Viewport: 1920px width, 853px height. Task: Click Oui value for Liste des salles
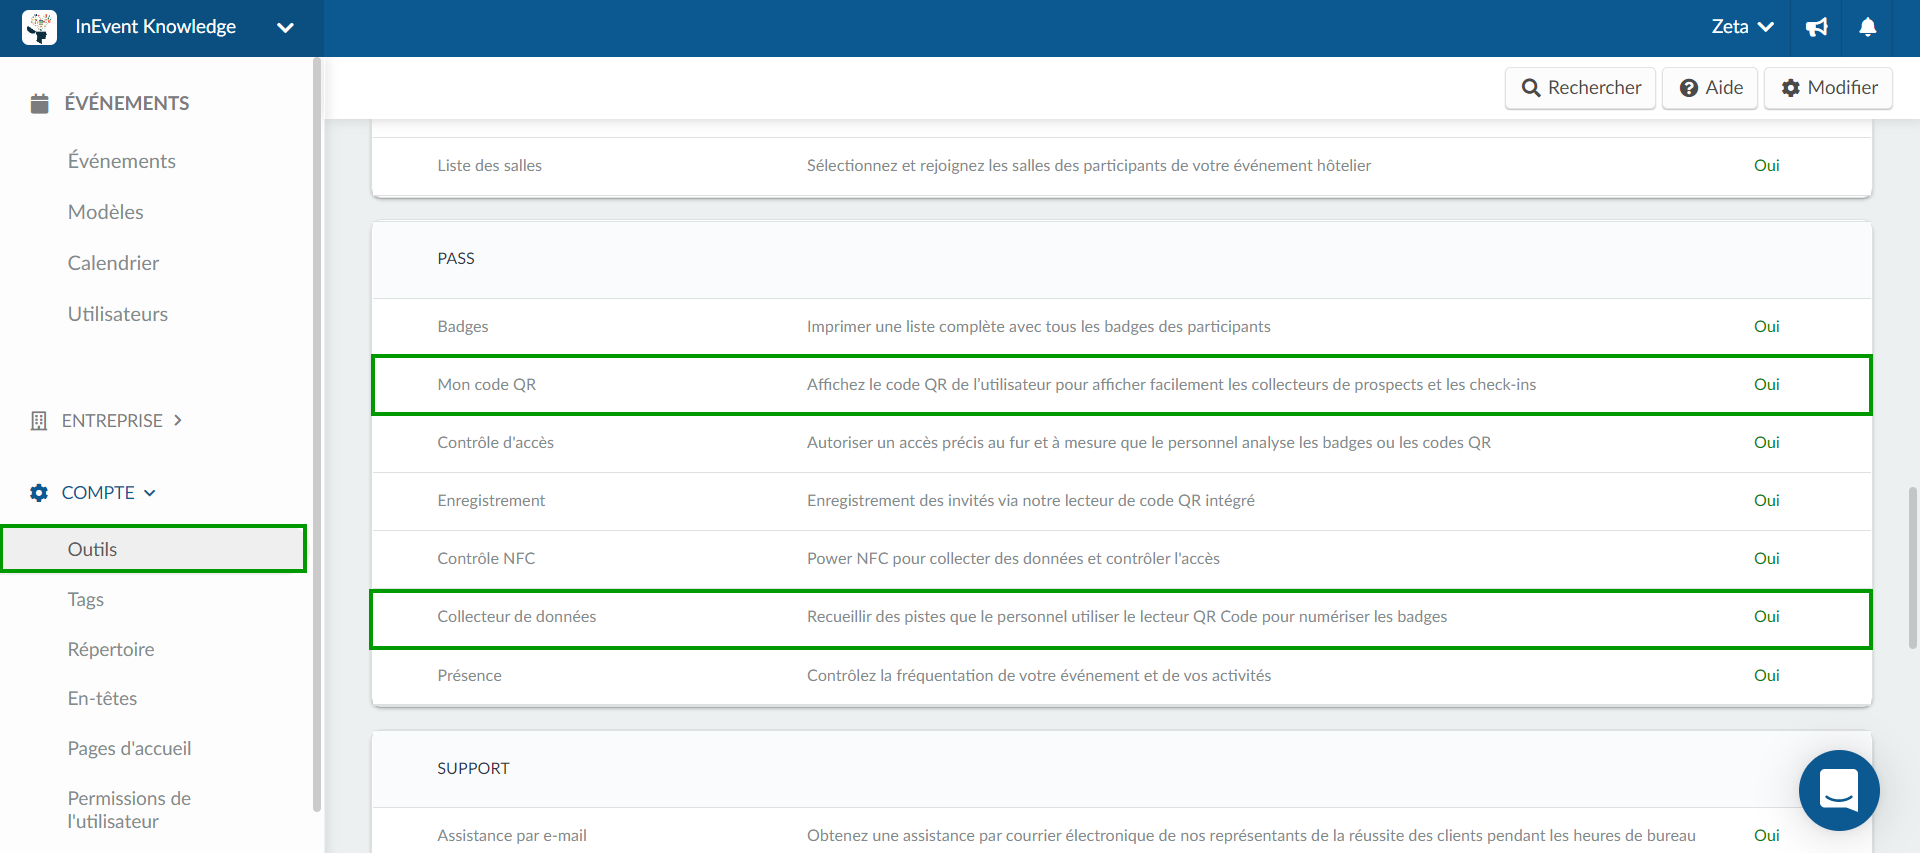(1766, 166)
